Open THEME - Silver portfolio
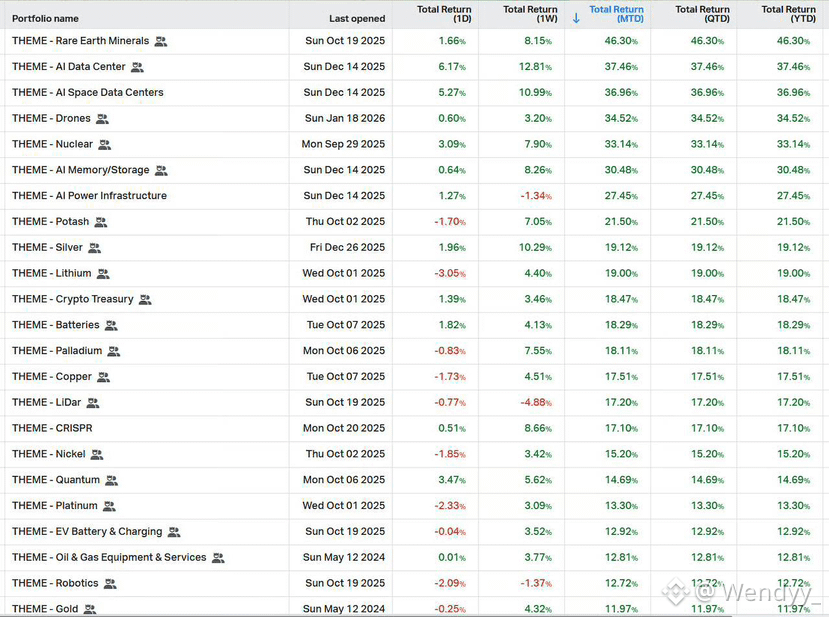 pyautogui.click(x=48, y=247)
